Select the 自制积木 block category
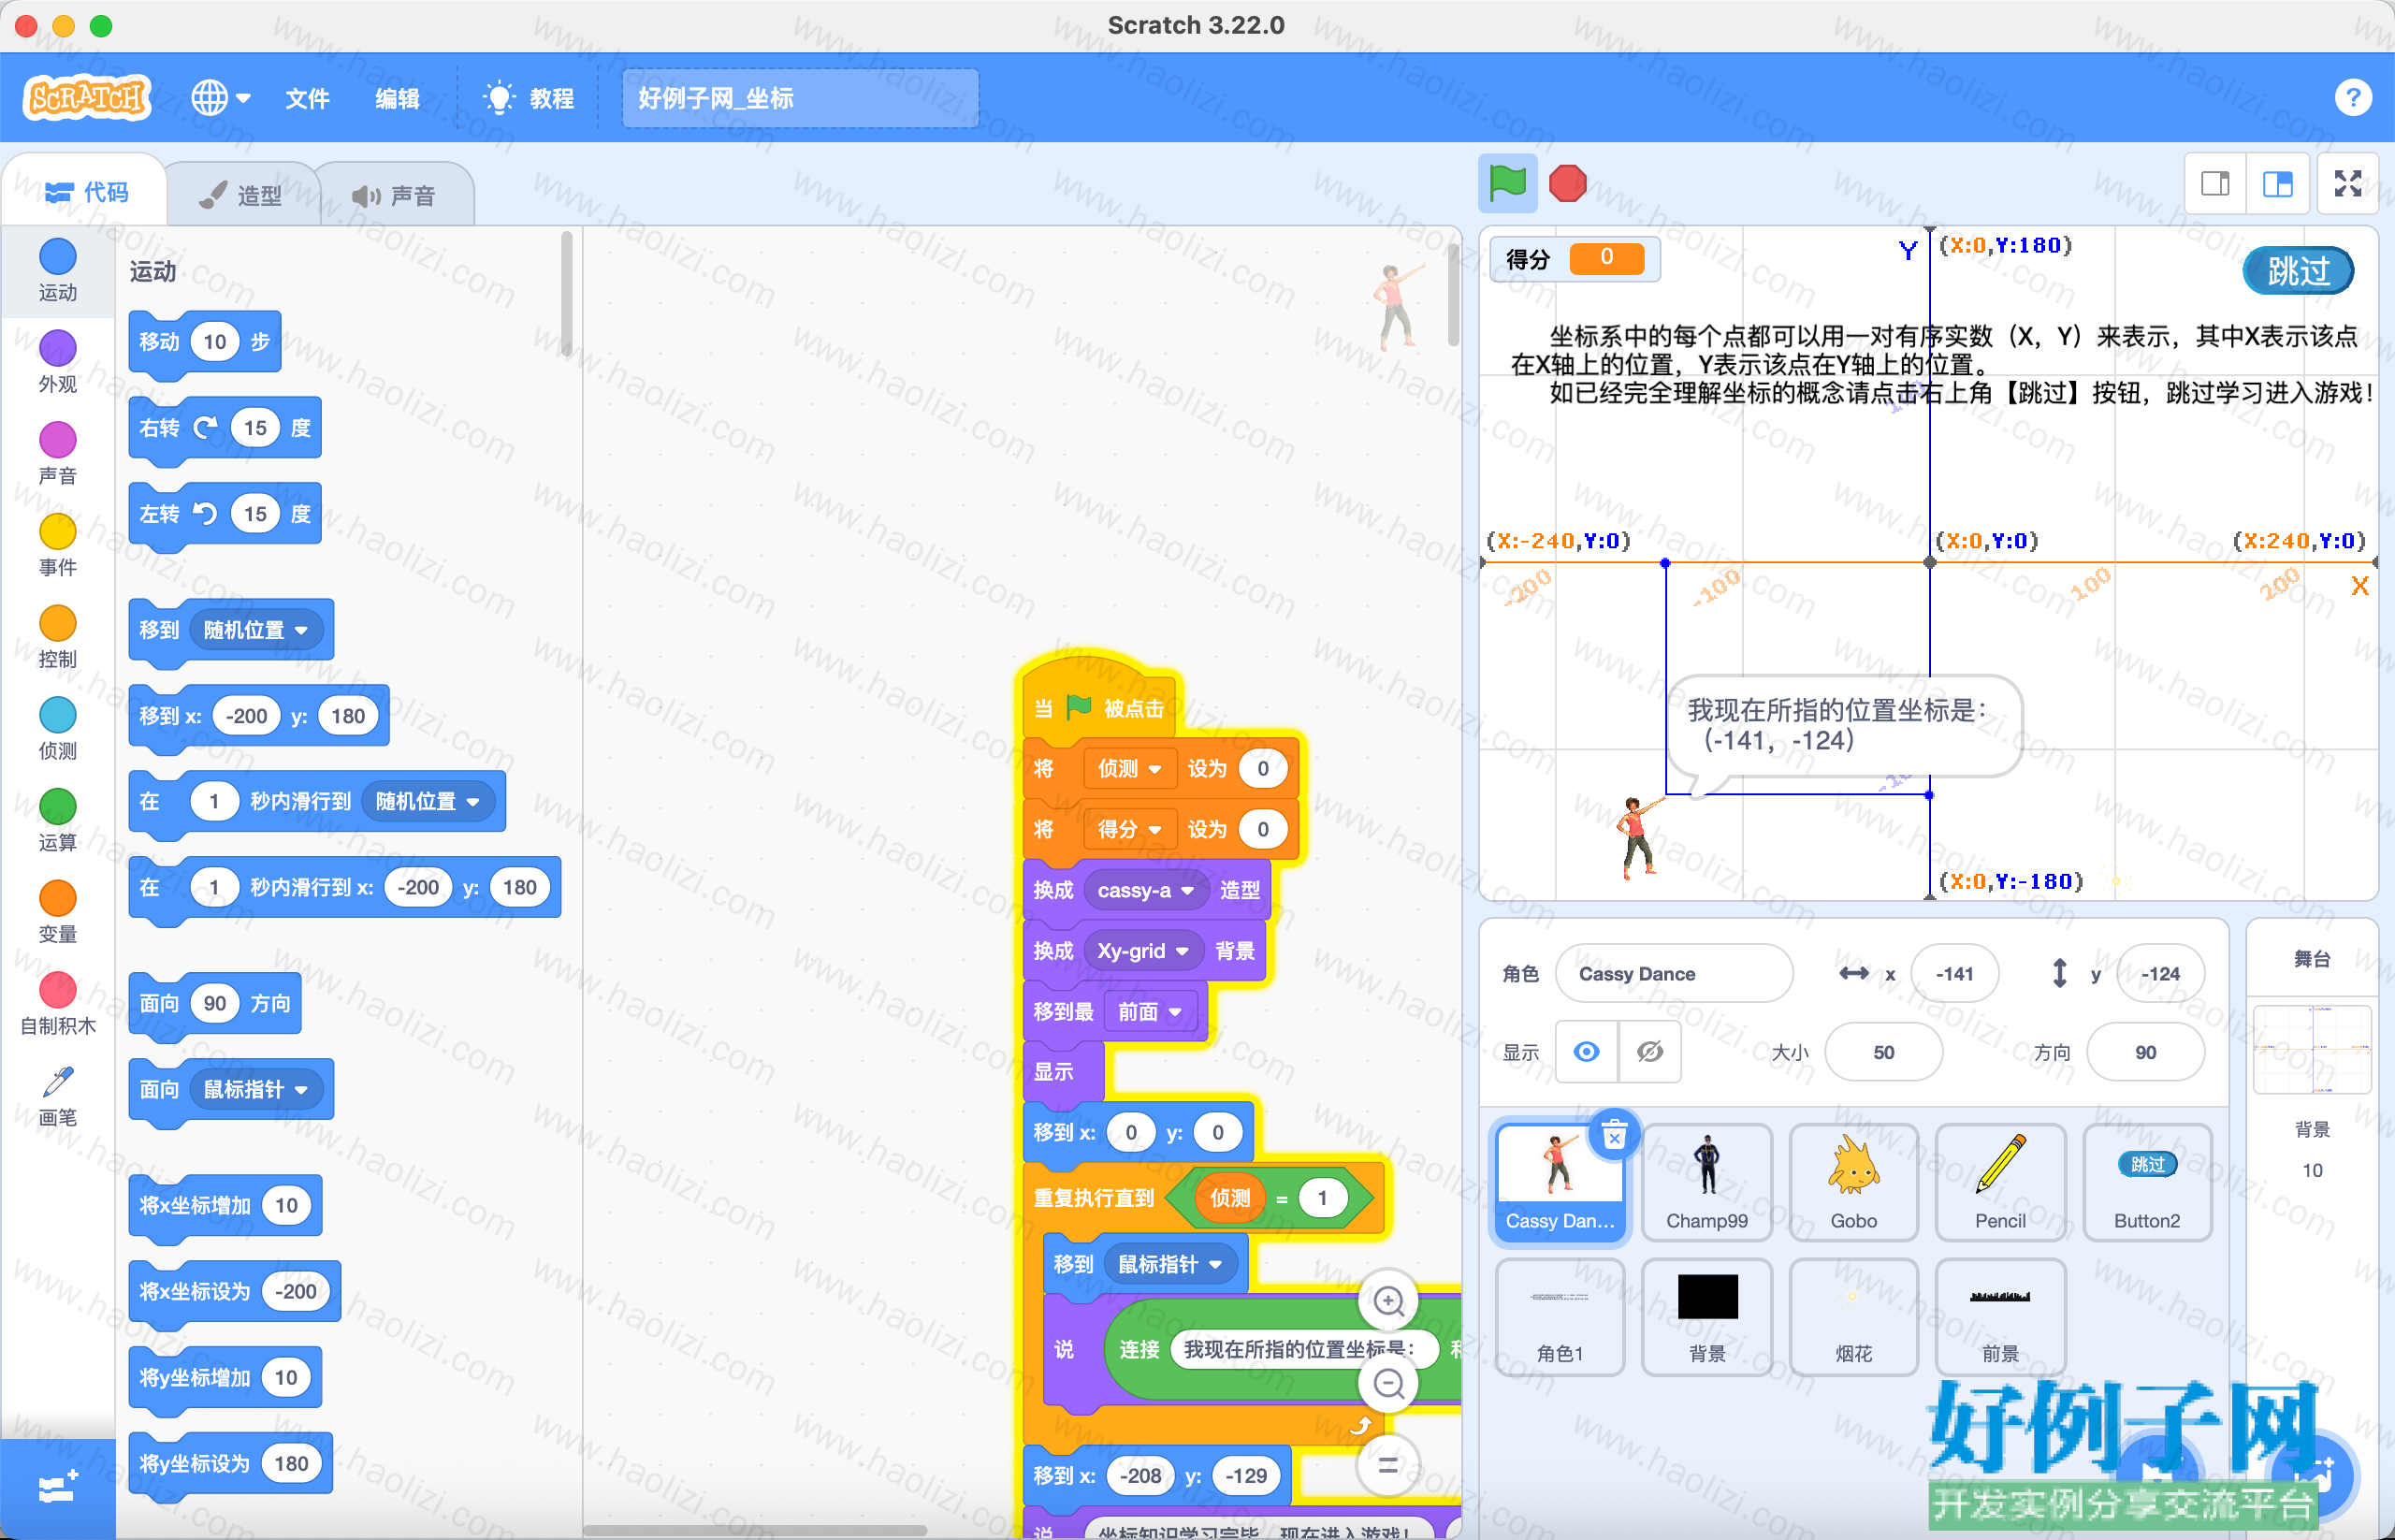The height and width of the screenshot is (1540, 2395). point(58,1004)
